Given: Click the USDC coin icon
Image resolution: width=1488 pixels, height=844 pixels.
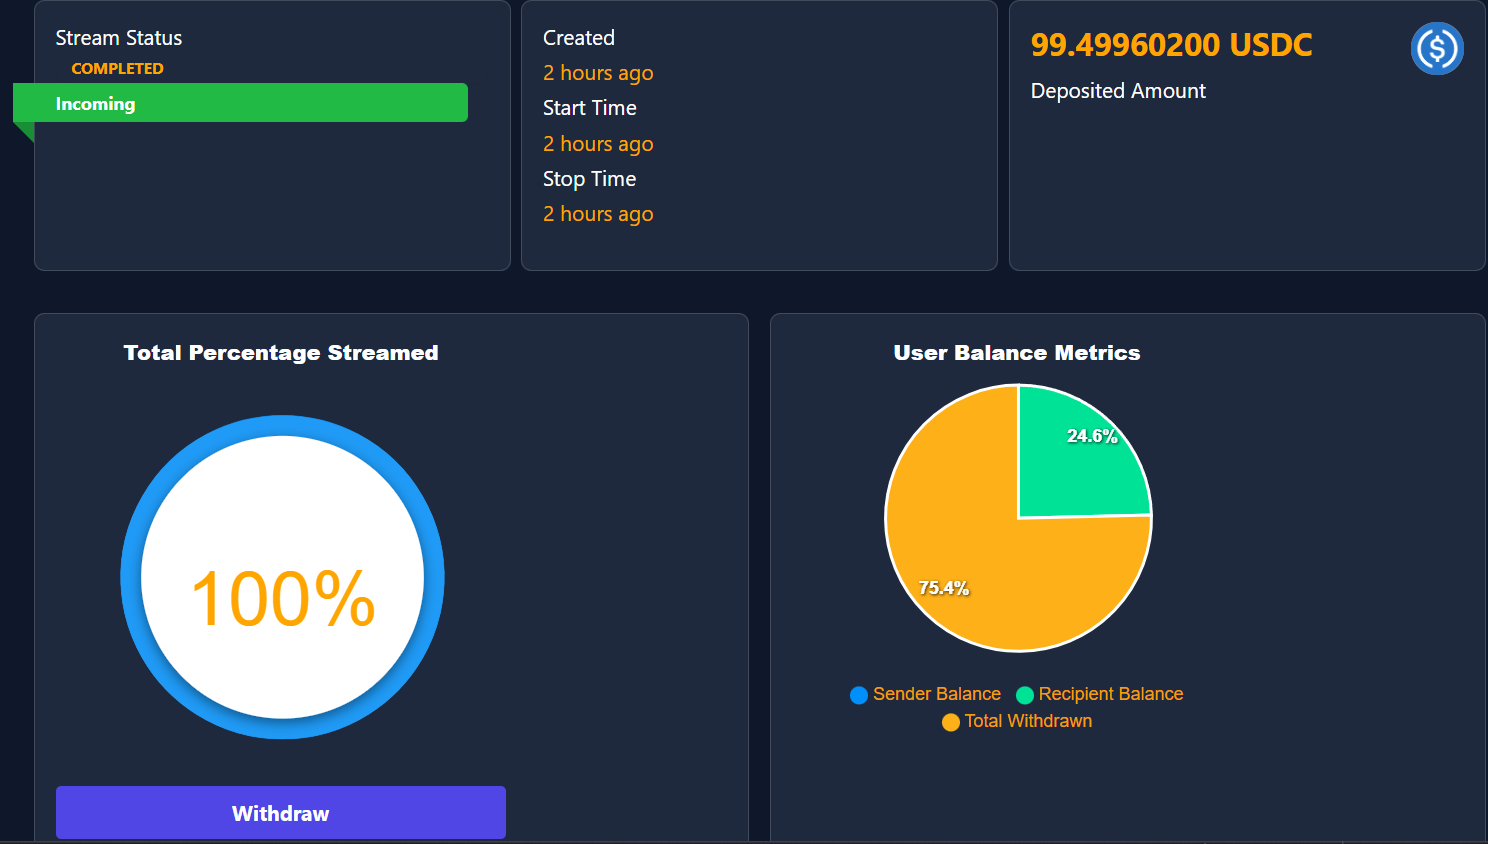Looking at the screenshot, I should point(1437,48).
